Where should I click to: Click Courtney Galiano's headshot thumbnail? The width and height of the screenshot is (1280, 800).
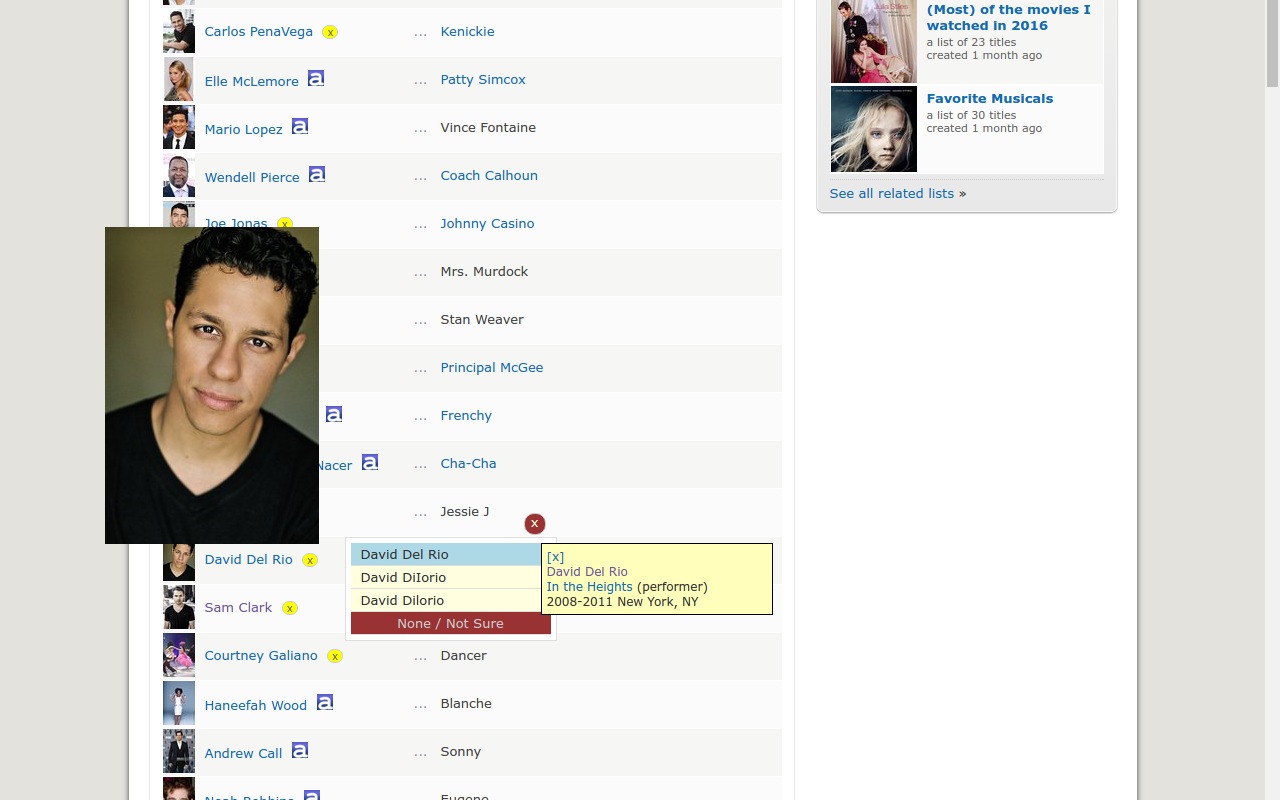179,656
